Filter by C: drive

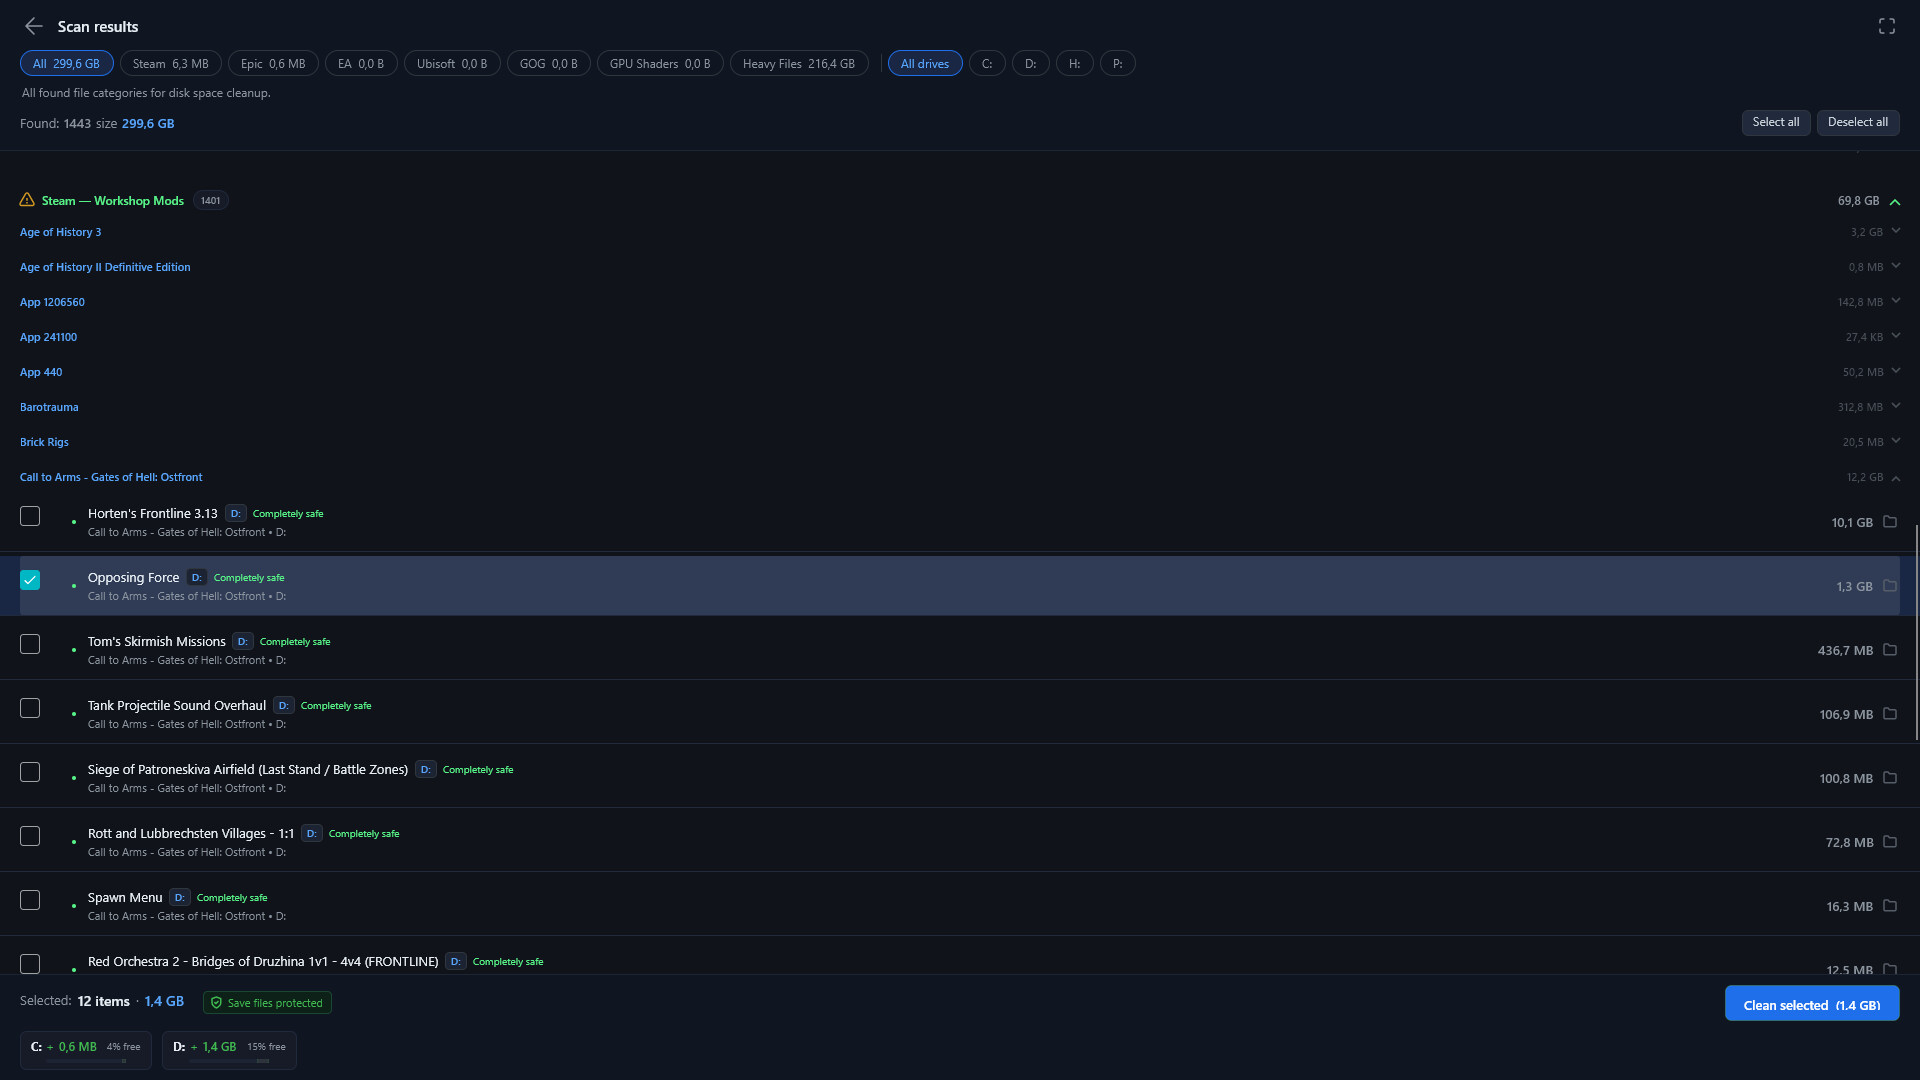coord(987,63)
